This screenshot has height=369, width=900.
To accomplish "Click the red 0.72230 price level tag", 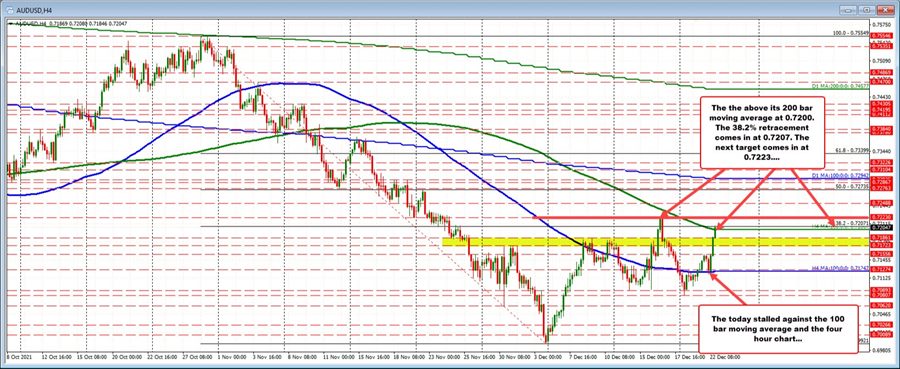I will tap(883, 217).
